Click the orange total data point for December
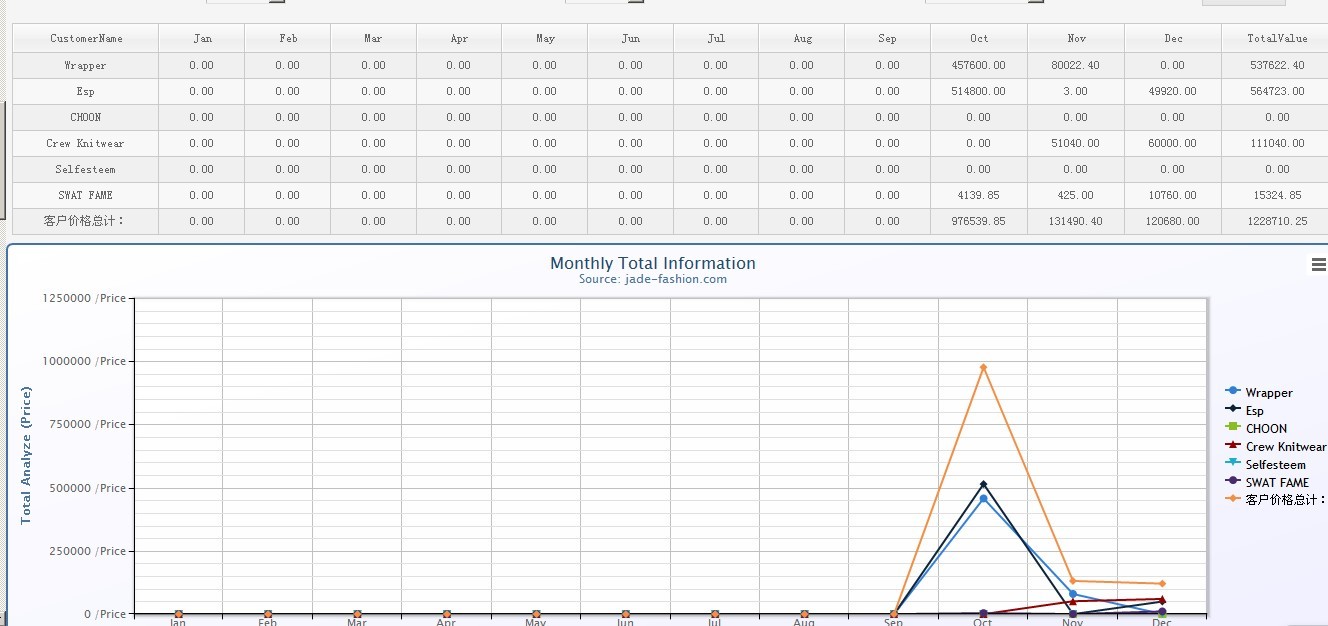This screenshot has height=626, width=1328. point(1162,584)
